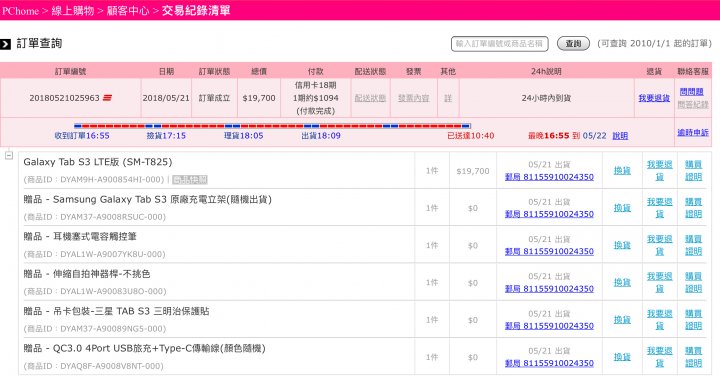
Task: Click the delivery progress bar
Action: coord(272,125)
